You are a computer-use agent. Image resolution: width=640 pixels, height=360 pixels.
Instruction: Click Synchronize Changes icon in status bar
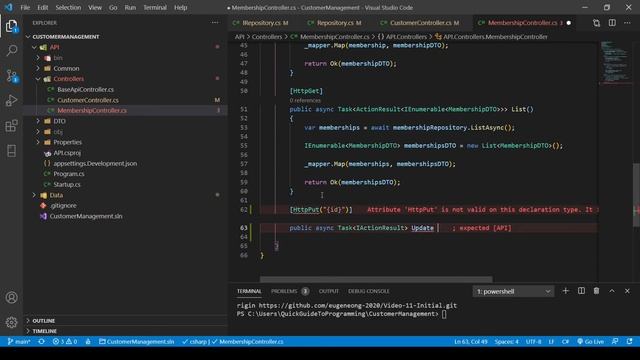[41, 342]
